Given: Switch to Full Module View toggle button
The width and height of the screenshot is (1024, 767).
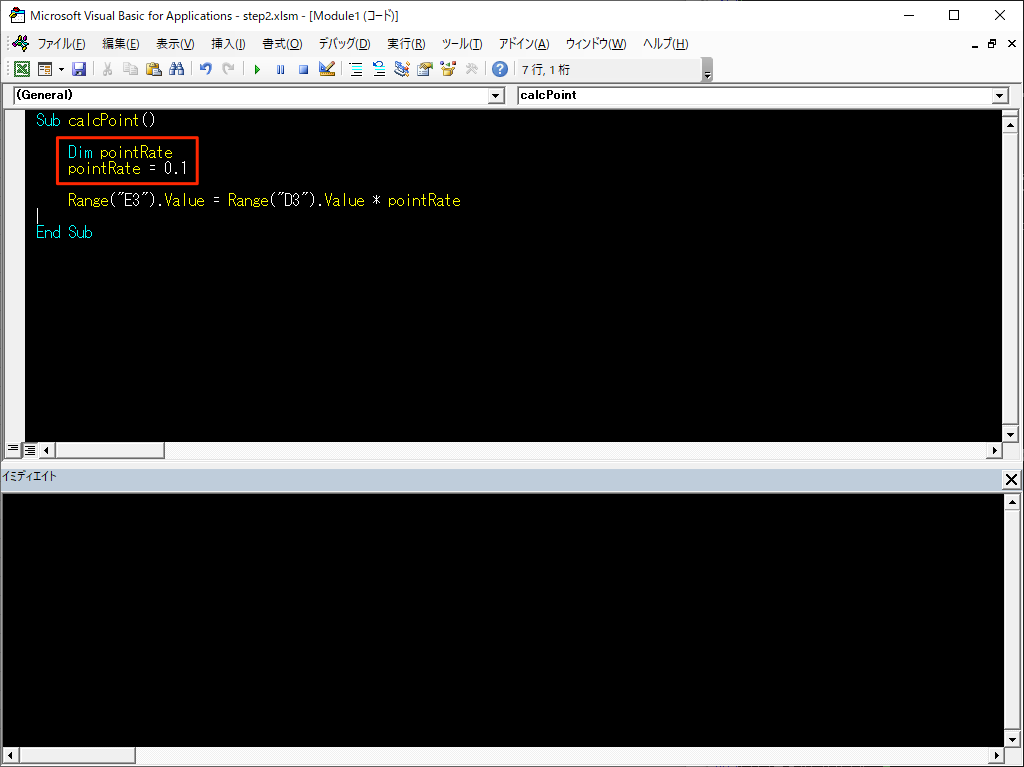Looking at the screenshot, I should point(30,450).
